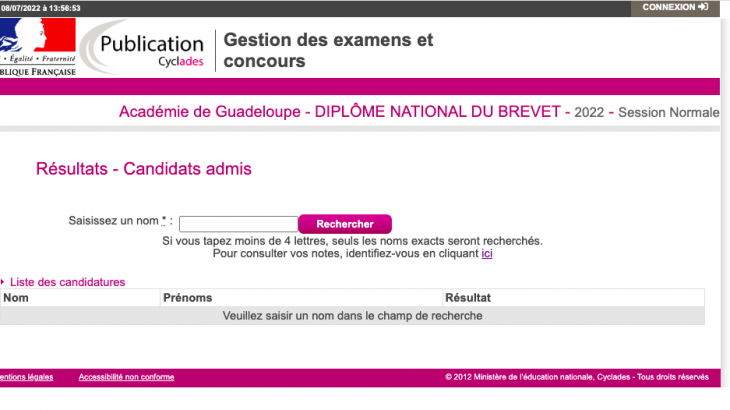Screen dimensions: 730x410
Task: Click the 'Gestion des examens et concours' title
Action: (328, 51)
